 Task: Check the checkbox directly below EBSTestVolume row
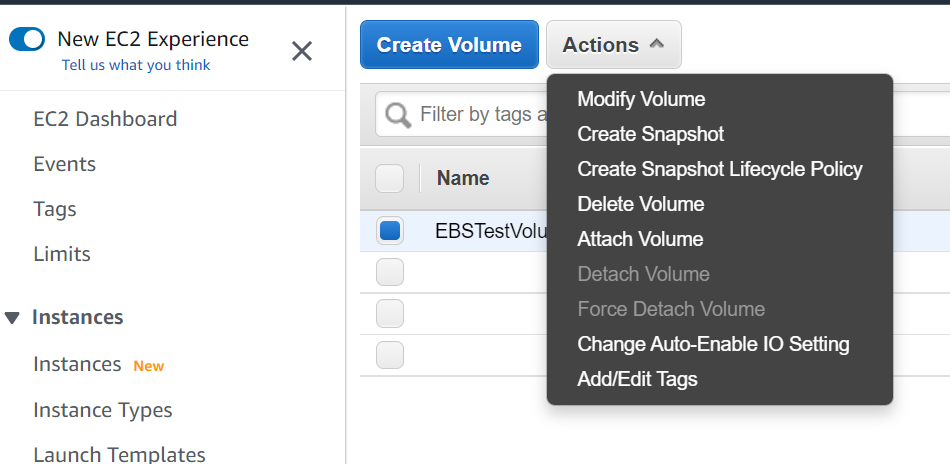390,272
